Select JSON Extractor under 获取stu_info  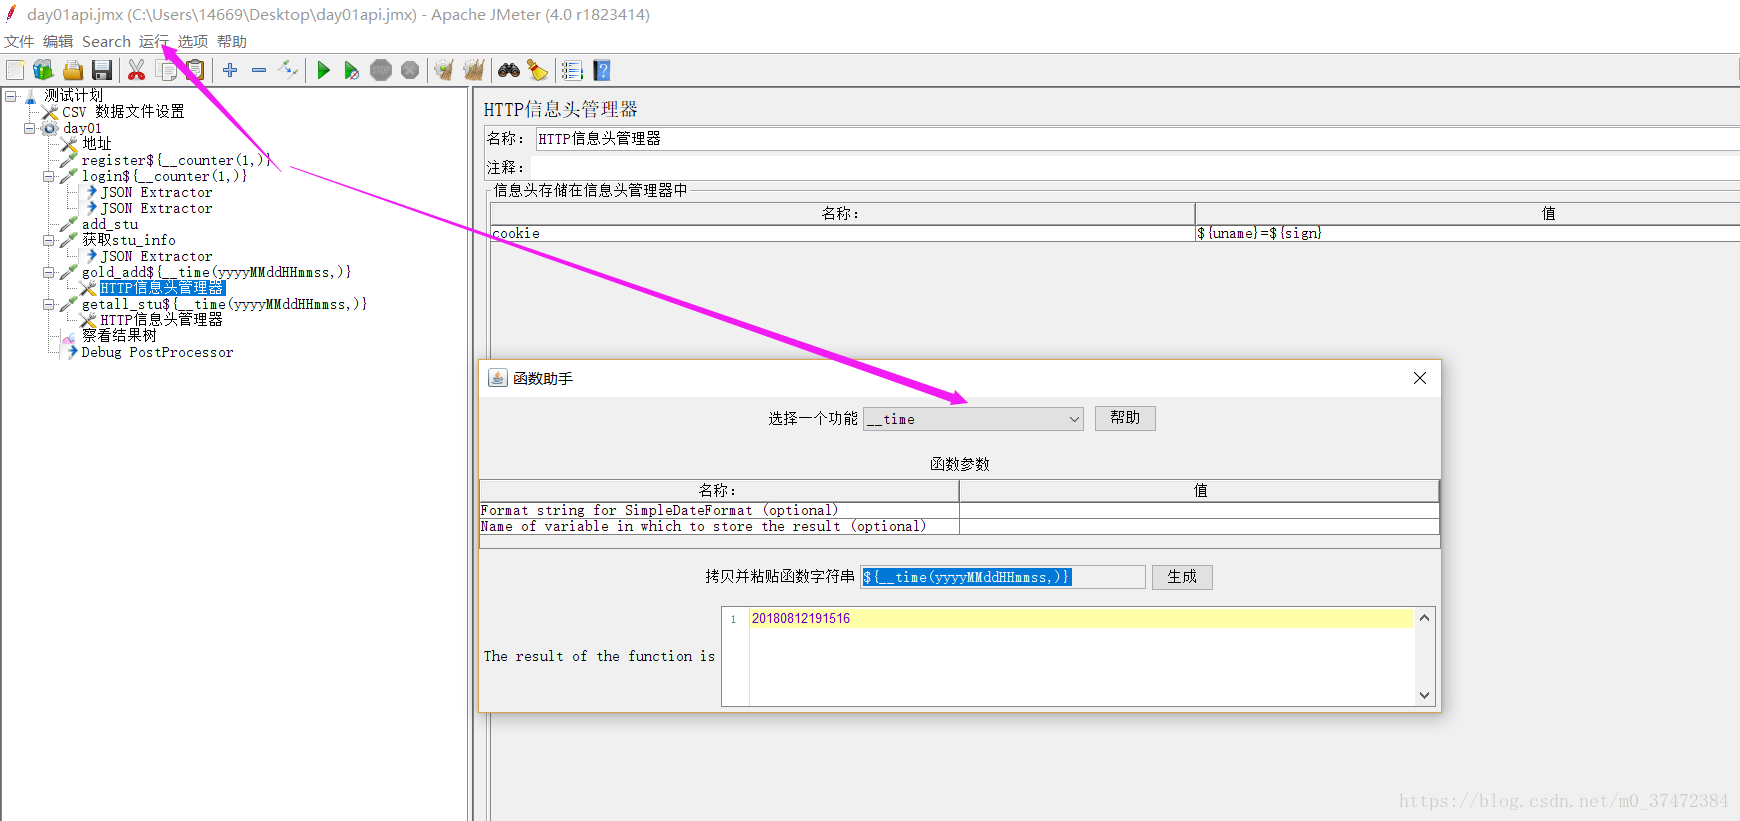[x=156, y=256]
